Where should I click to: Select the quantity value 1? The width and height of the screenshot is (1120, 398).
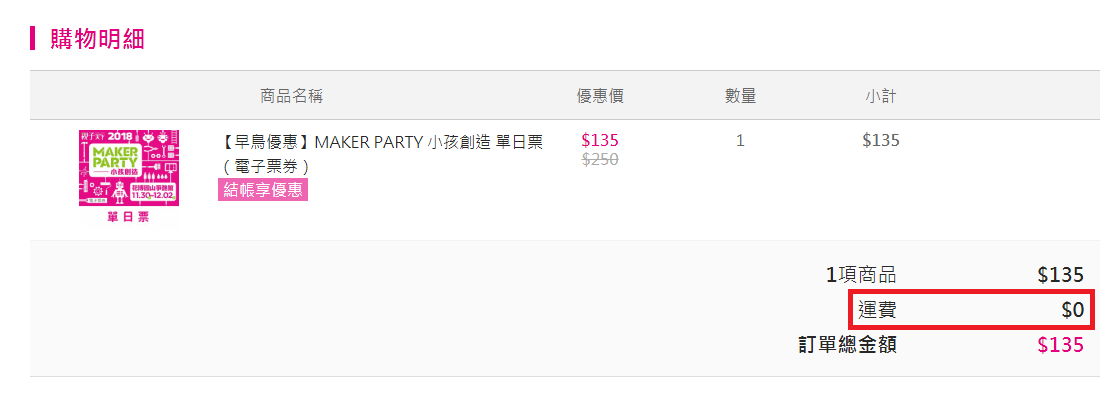[740, 141]
